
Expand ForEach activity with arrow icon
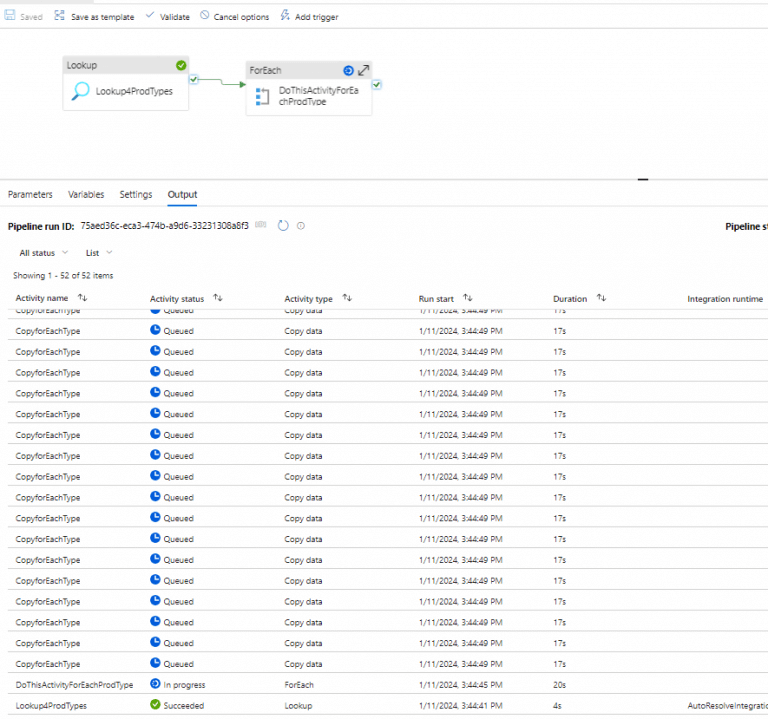(364, 70)
